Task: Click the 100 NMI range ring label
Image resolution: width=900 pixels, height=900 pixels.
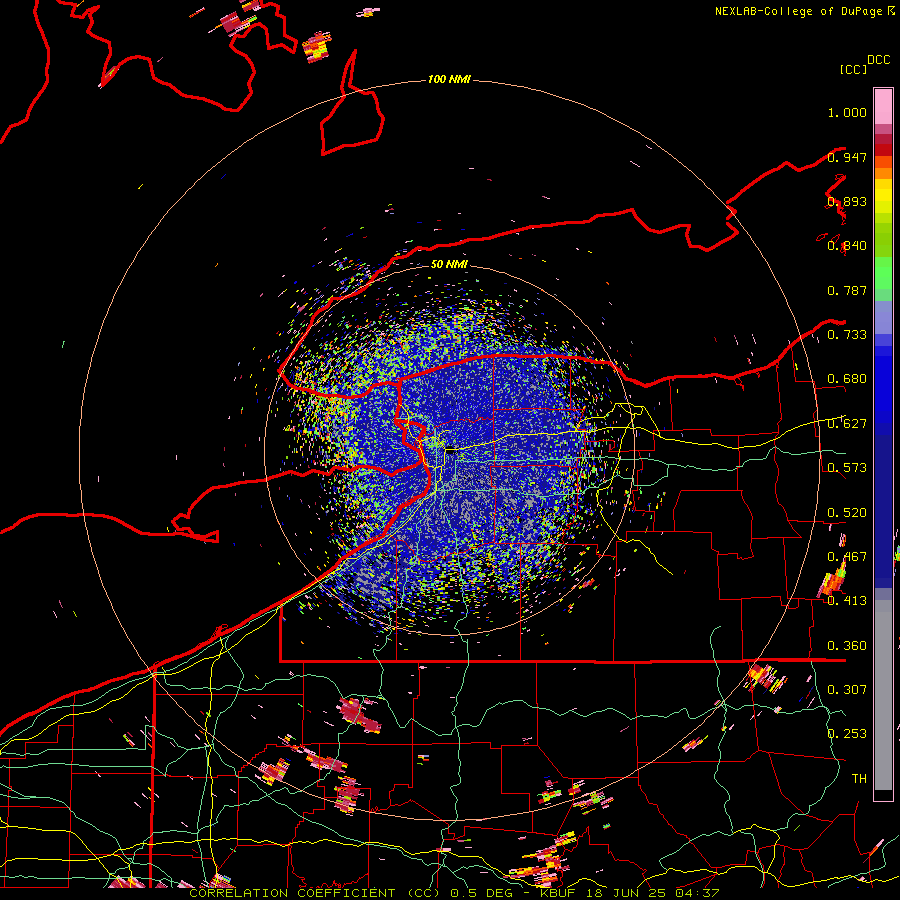Action: pyautogui.click(x=449, y=79)
